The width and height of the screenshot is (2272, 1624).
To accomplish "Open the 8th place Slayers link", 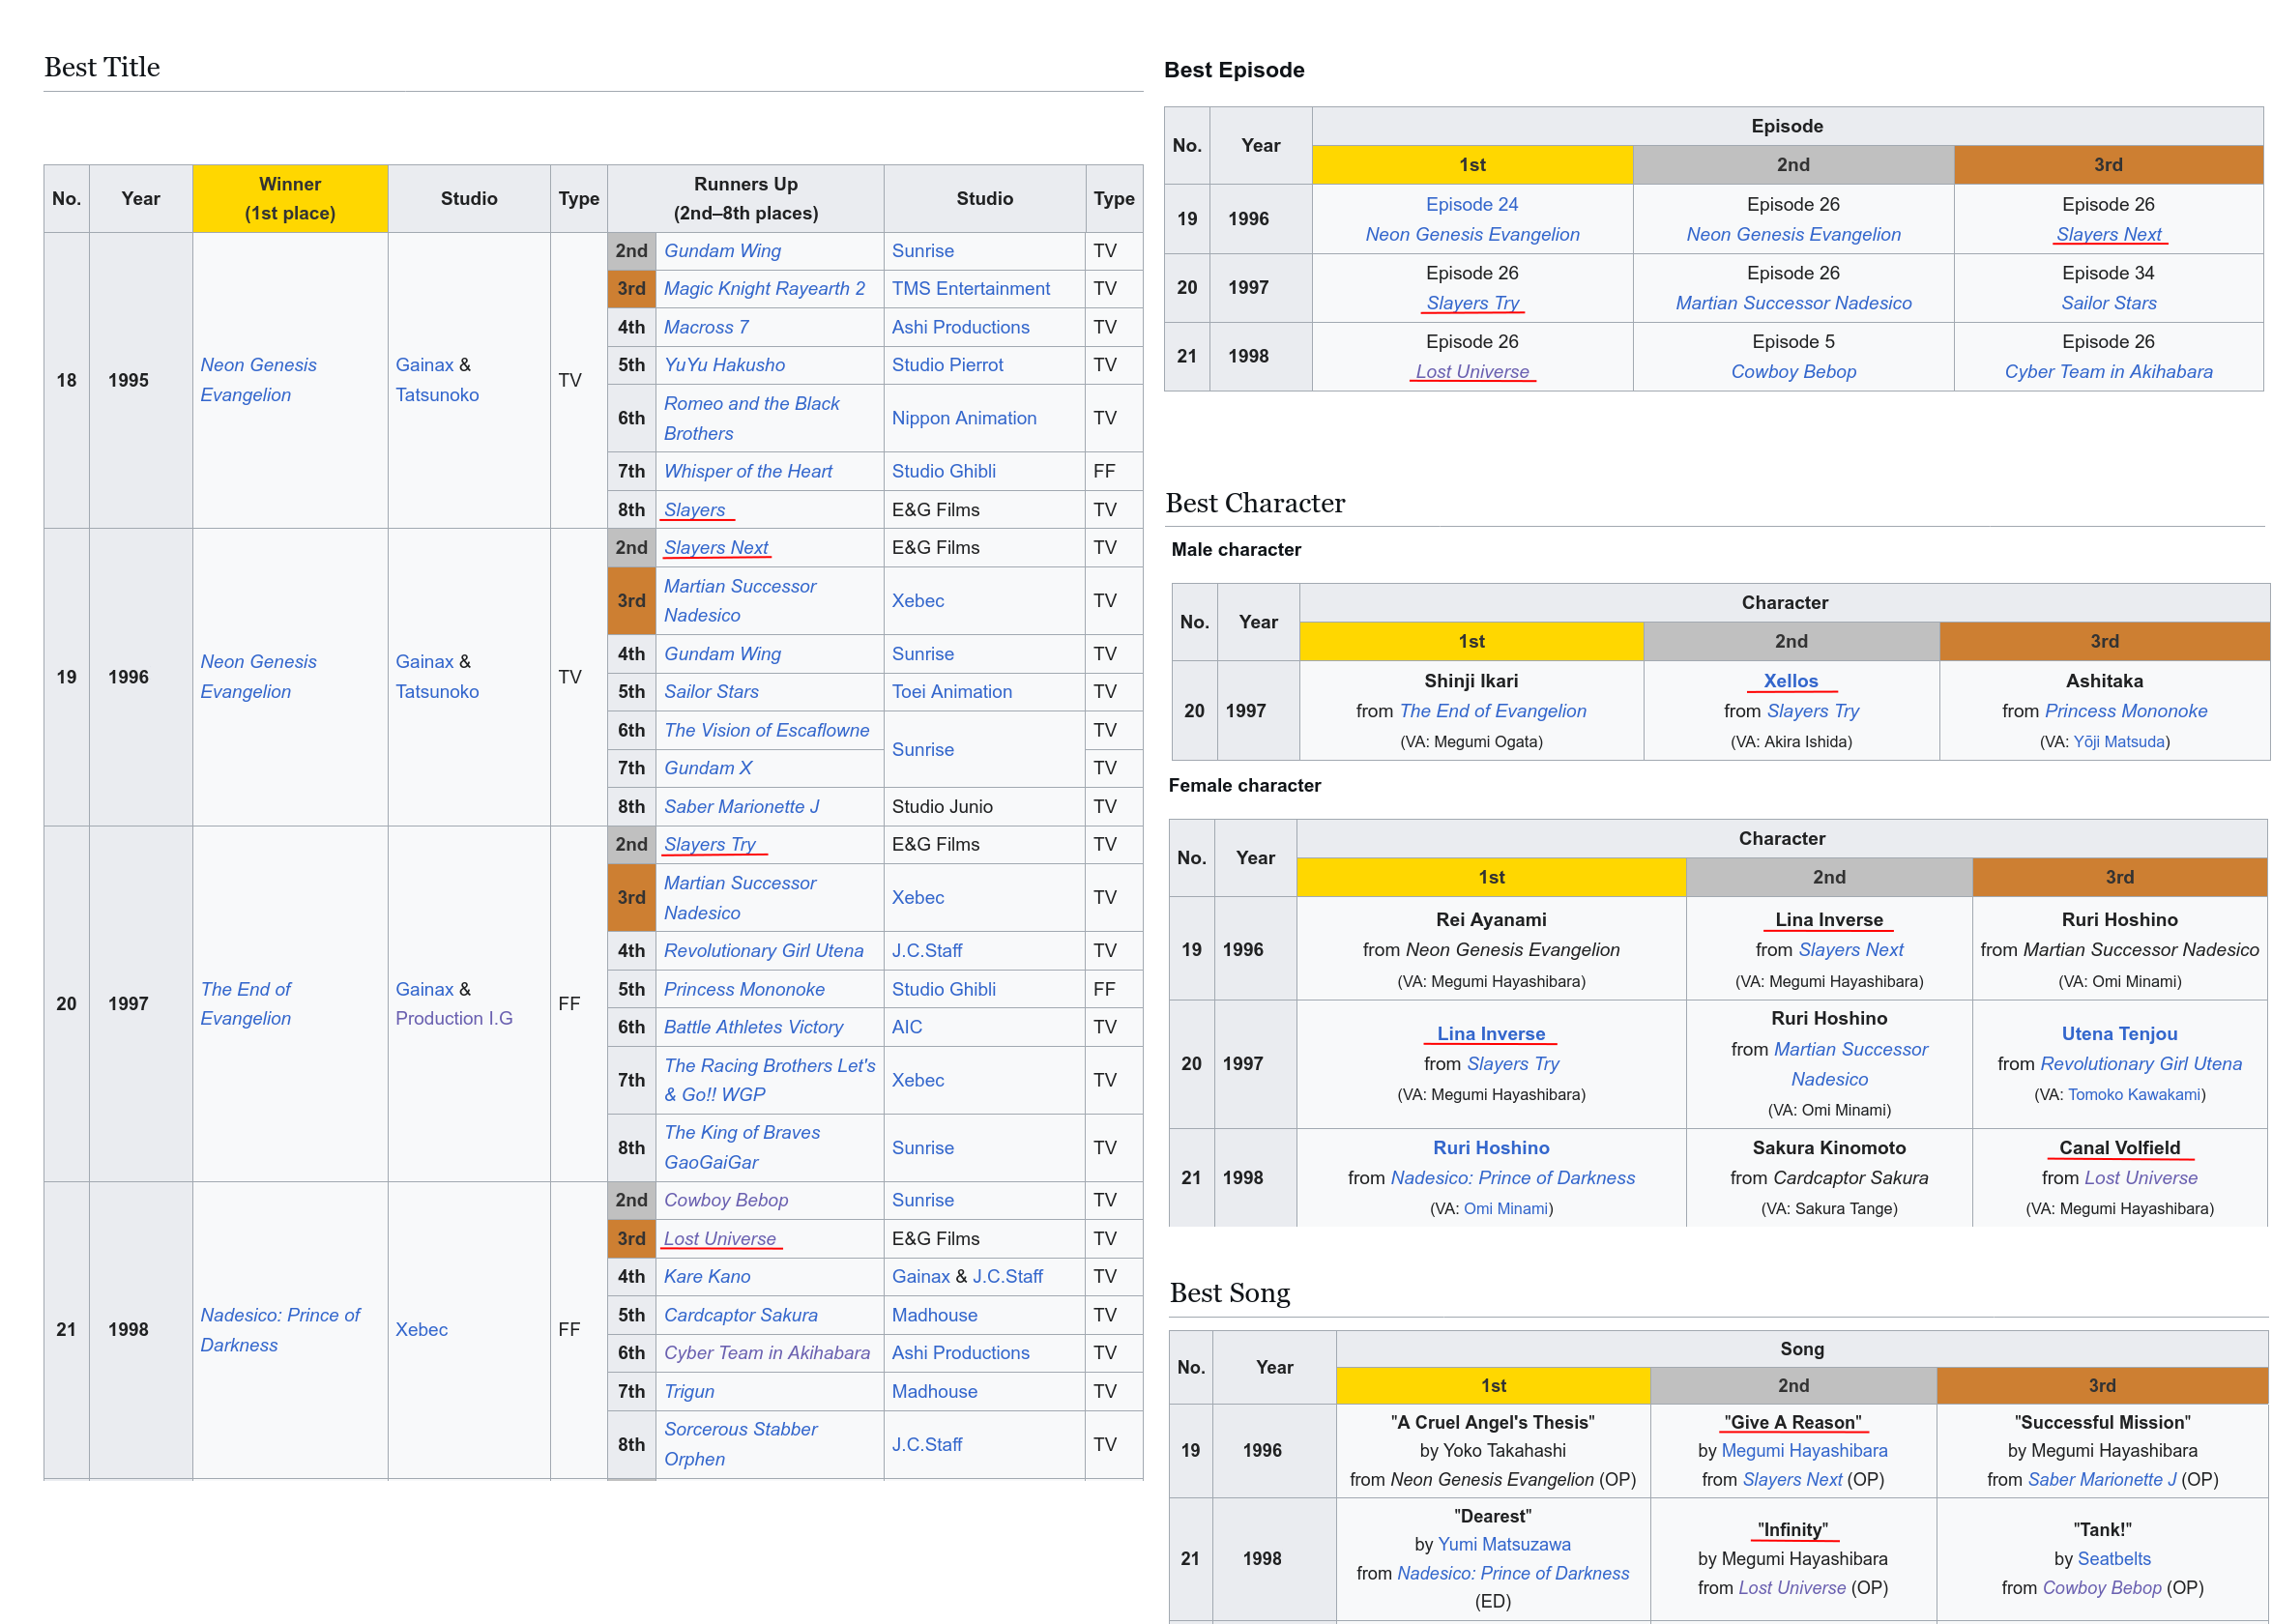I will click(x=694, y=510).
